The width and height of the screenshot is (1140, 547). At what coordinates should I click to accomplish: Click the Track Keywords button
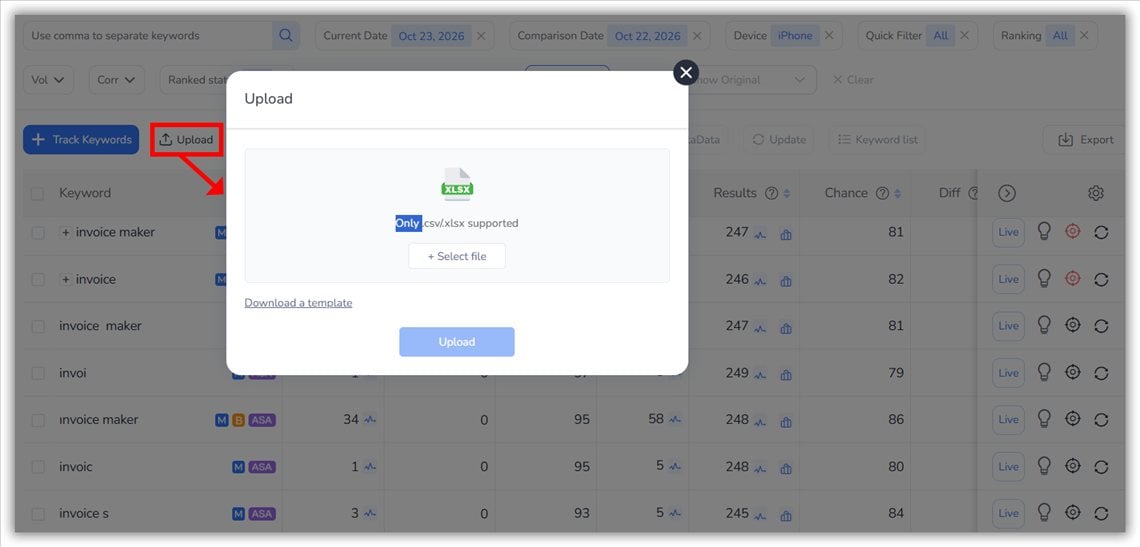(81, 140)
